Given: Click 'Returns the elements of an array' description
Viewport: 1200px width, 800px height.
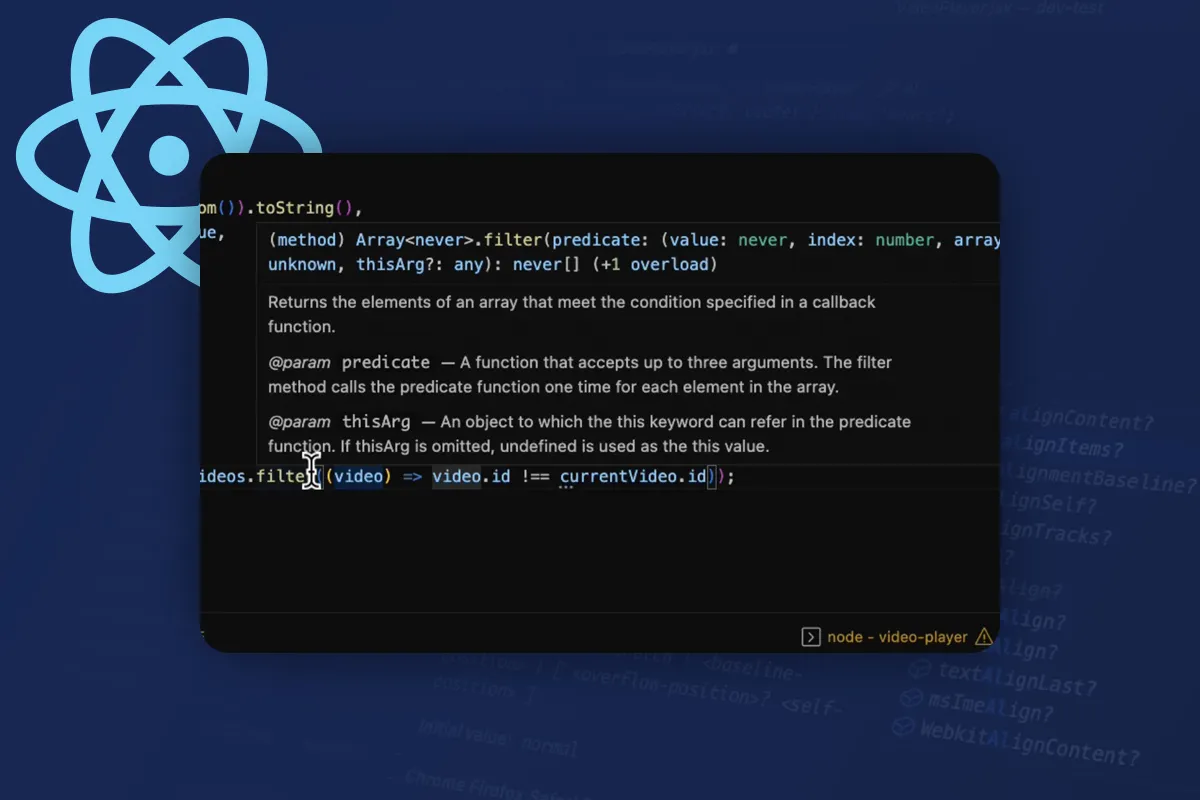Looking at the screenshot, I should 572,314.
